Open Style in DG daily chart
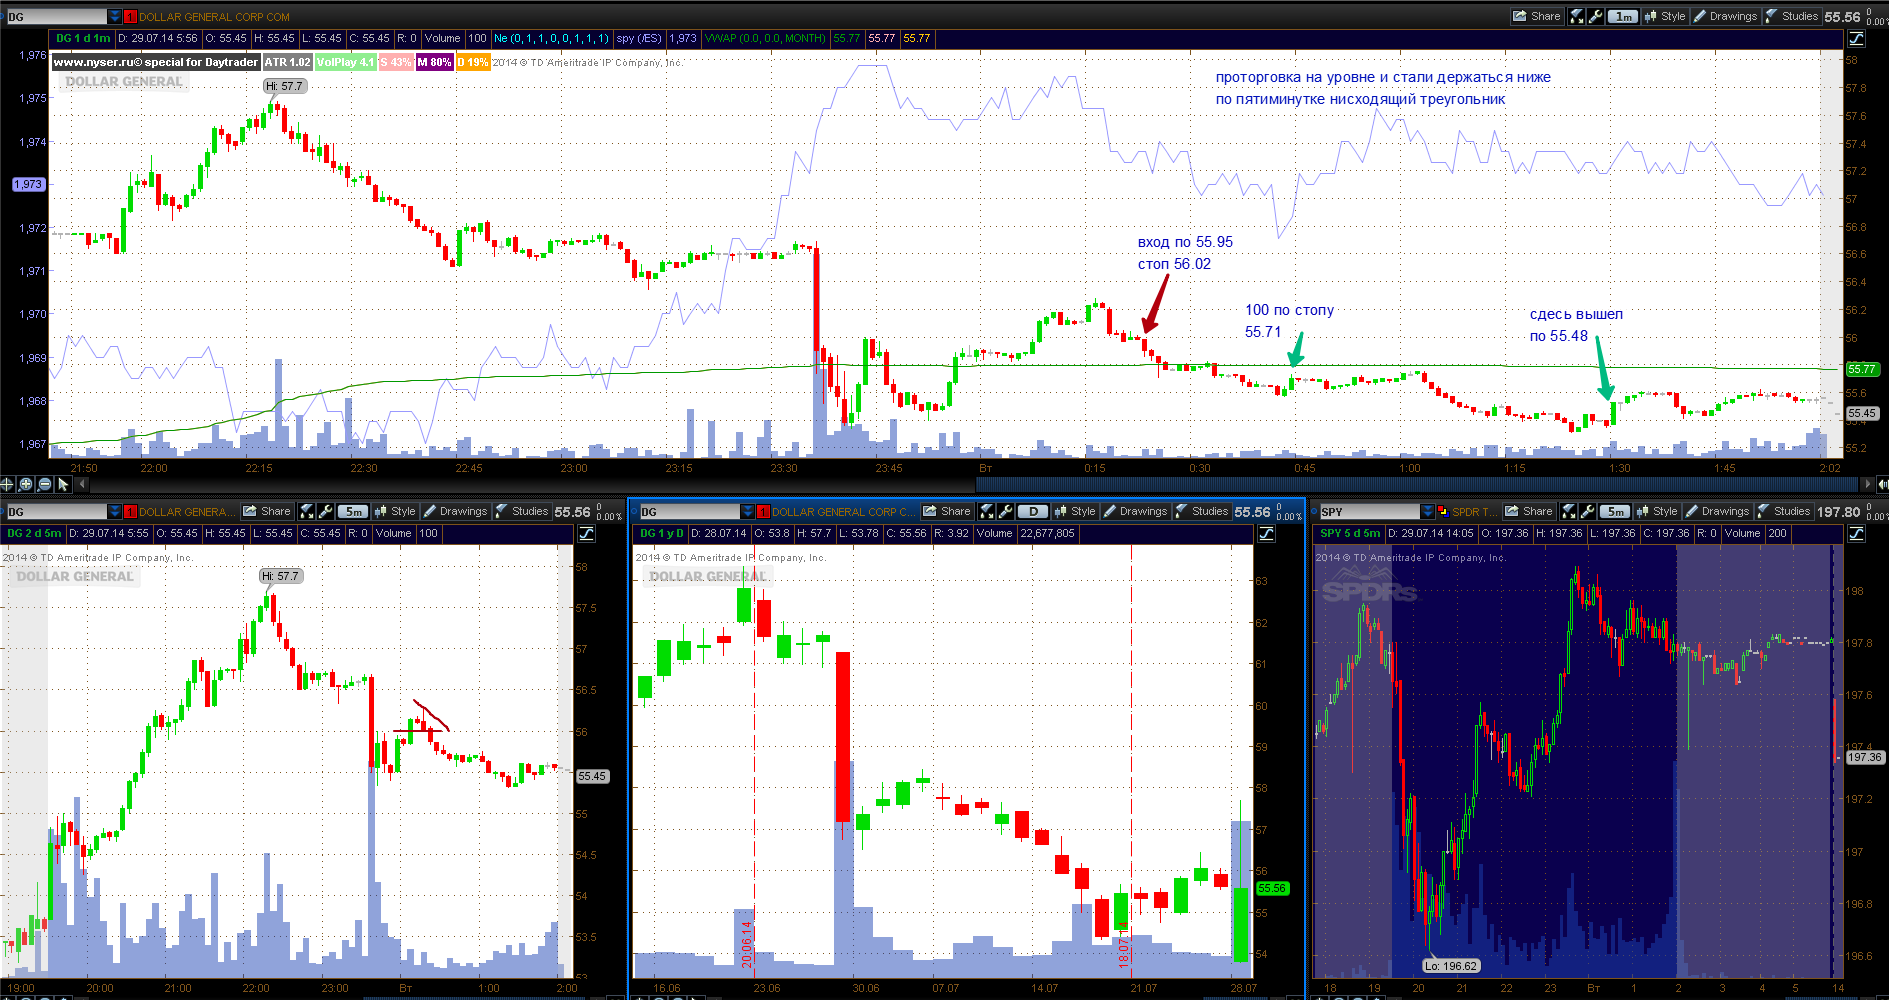This screenshot has height=1000, width=1889. point(1075,511)
